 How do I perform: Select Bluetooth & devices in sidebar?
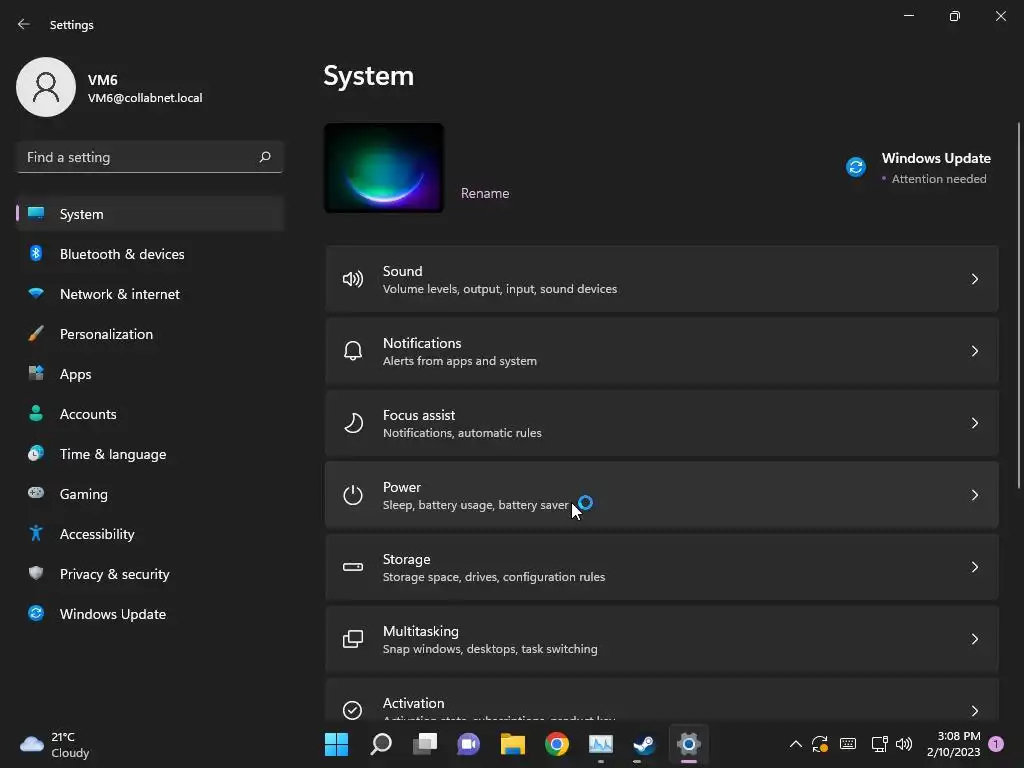click(150, 253)
